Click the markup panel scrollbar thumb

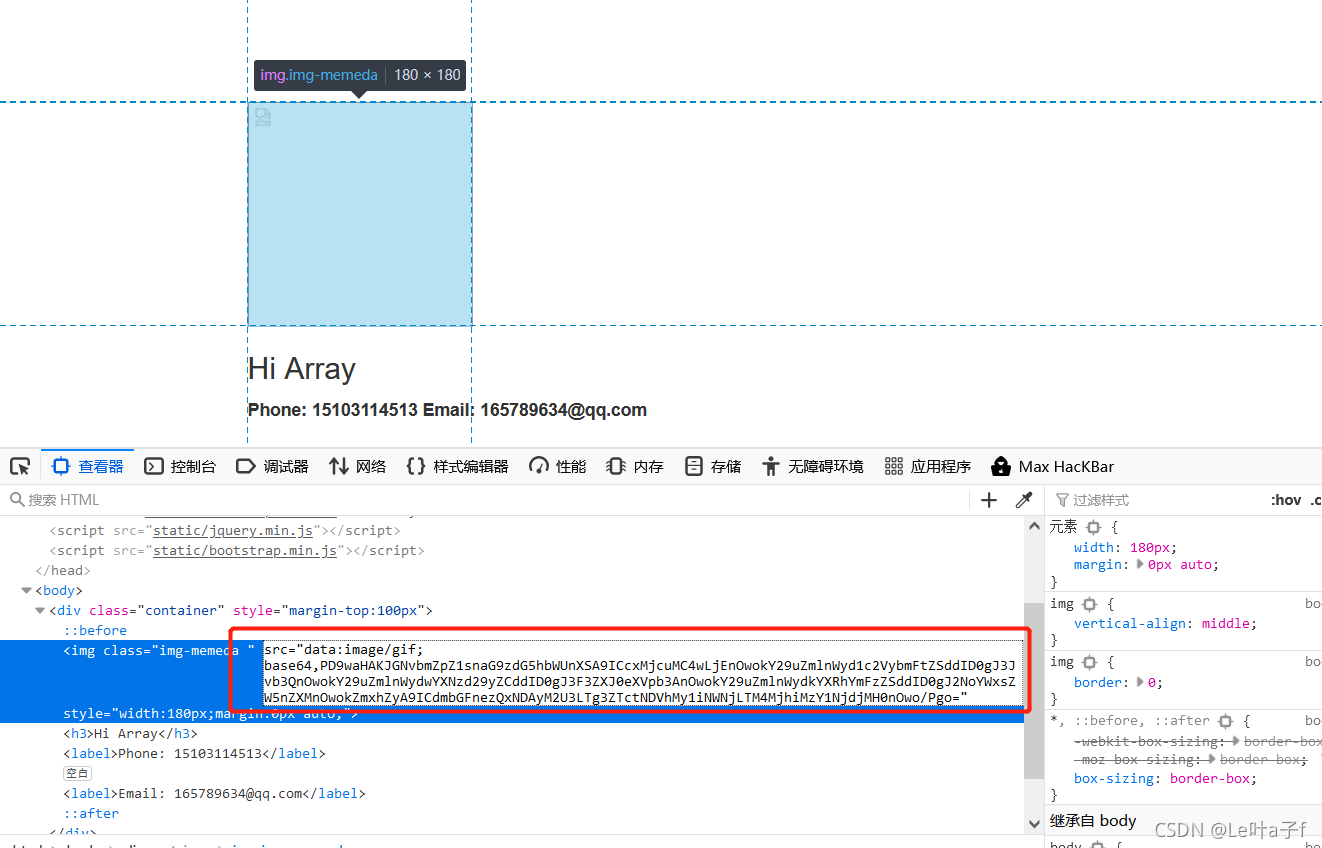[x=1034, y=691]
